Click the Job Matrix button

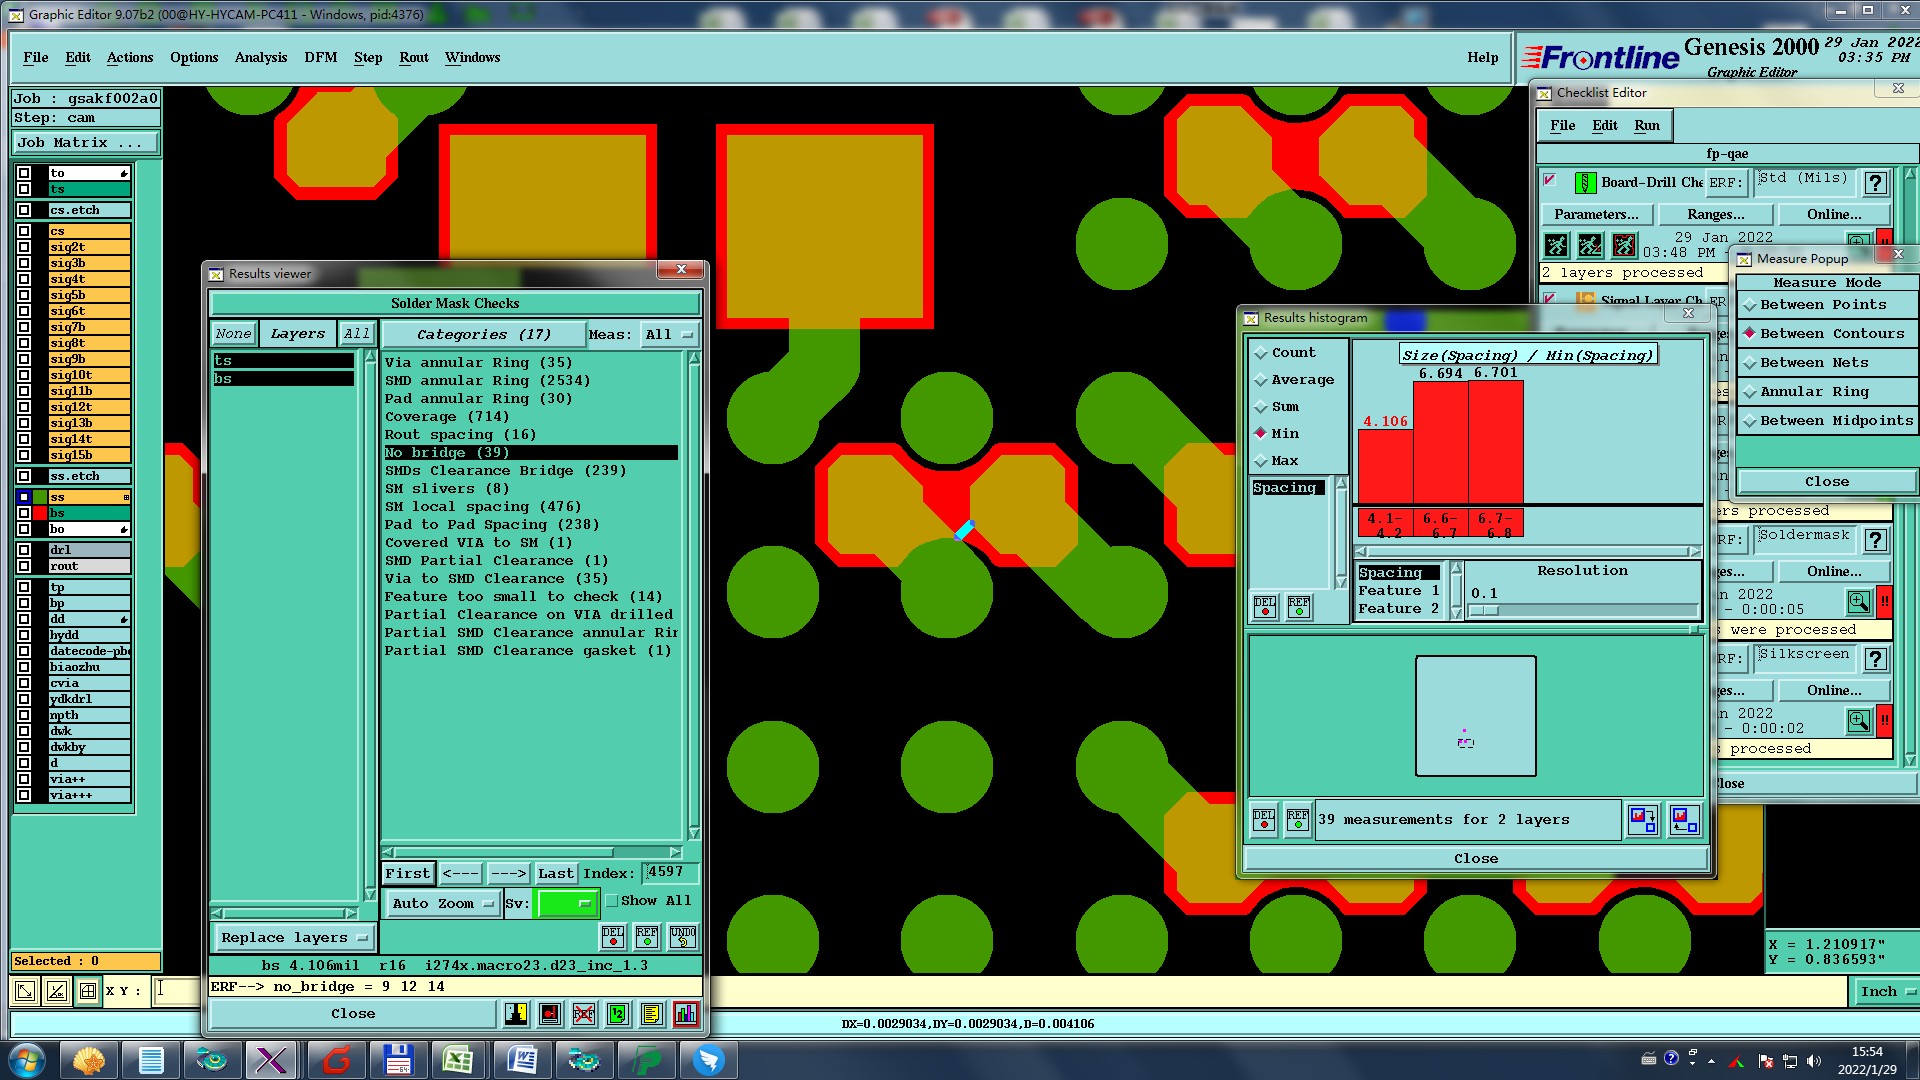coord(85,142)
